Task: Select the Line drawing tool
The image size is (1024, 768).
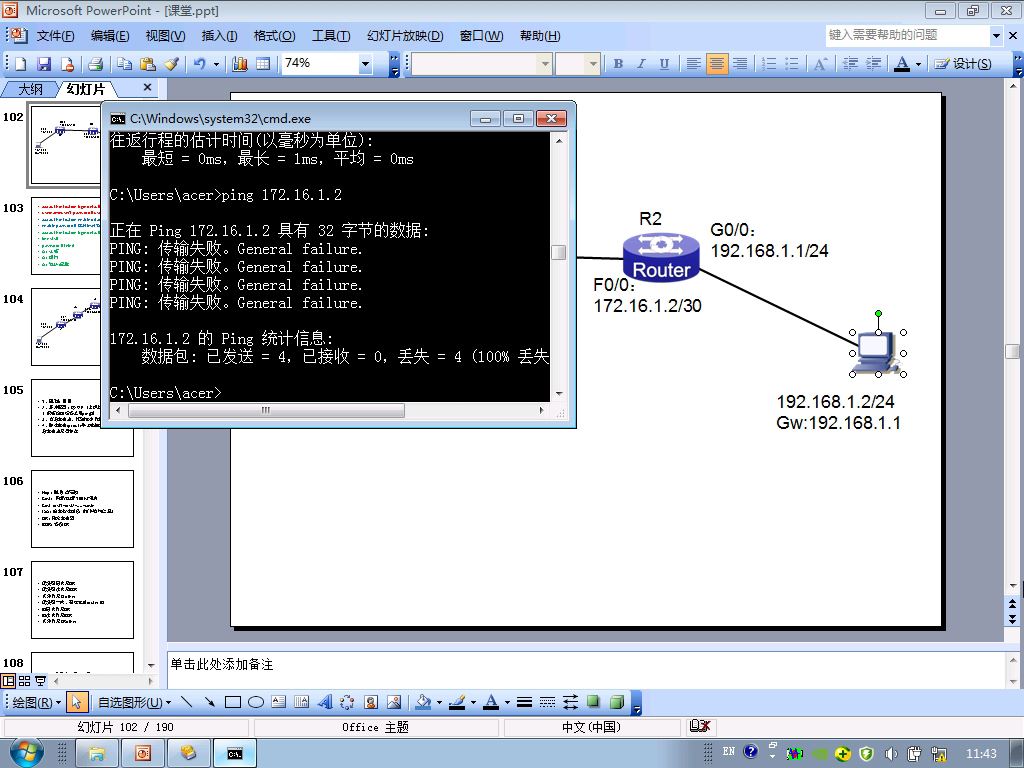Action: 187,702
